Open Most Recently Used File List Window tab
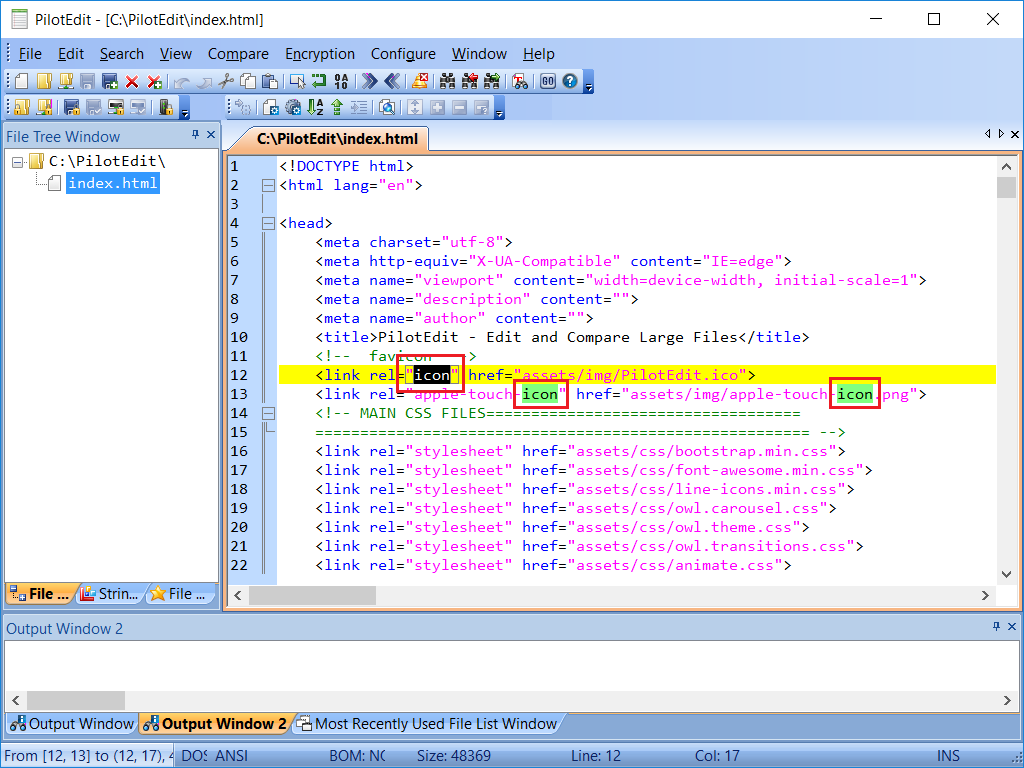The image size is (1024, 768). [427, 724]
